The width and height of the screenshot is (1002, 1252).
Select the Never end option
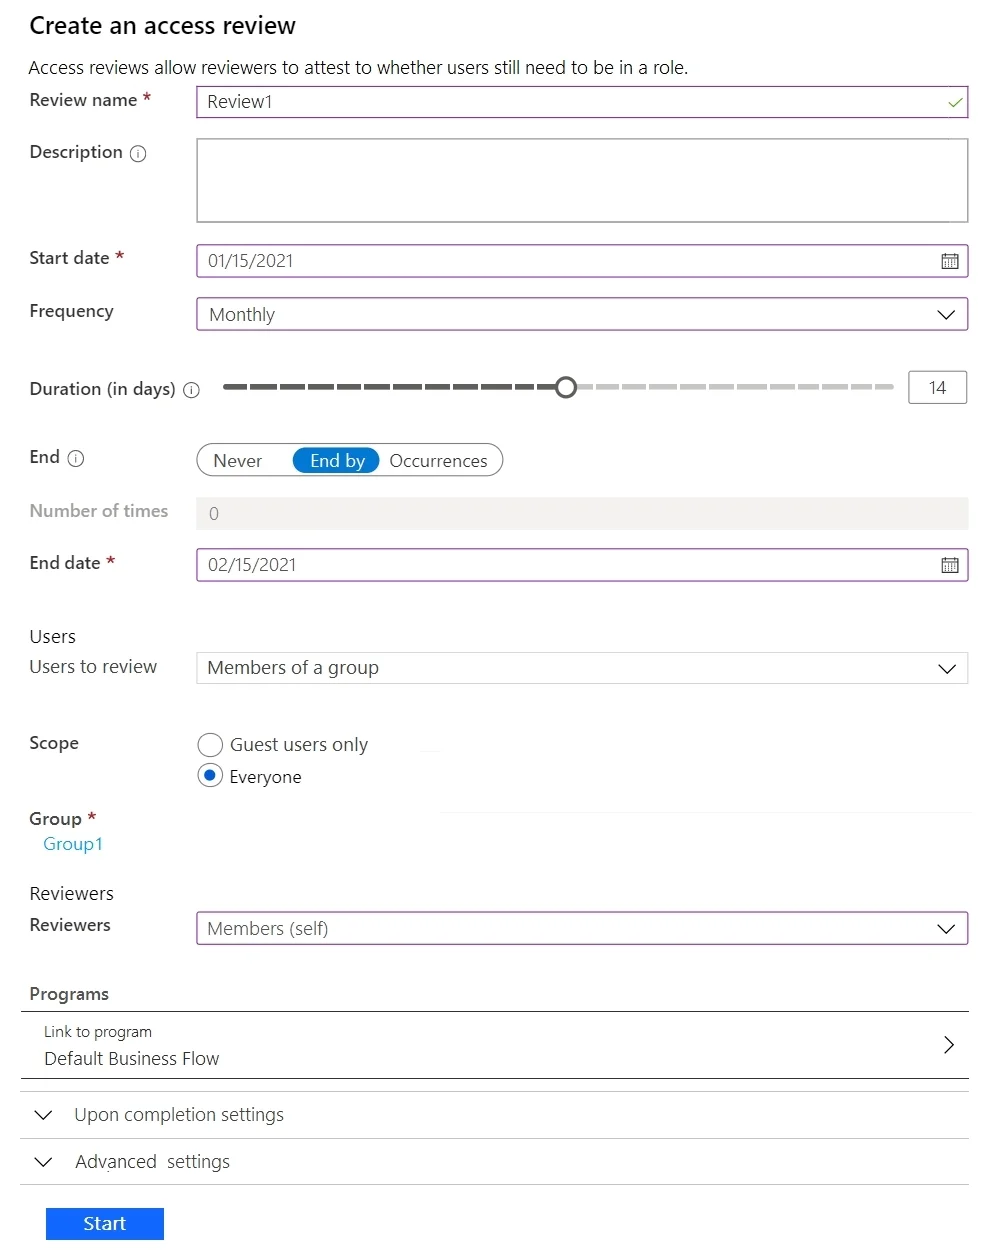(x=238, y=461)
